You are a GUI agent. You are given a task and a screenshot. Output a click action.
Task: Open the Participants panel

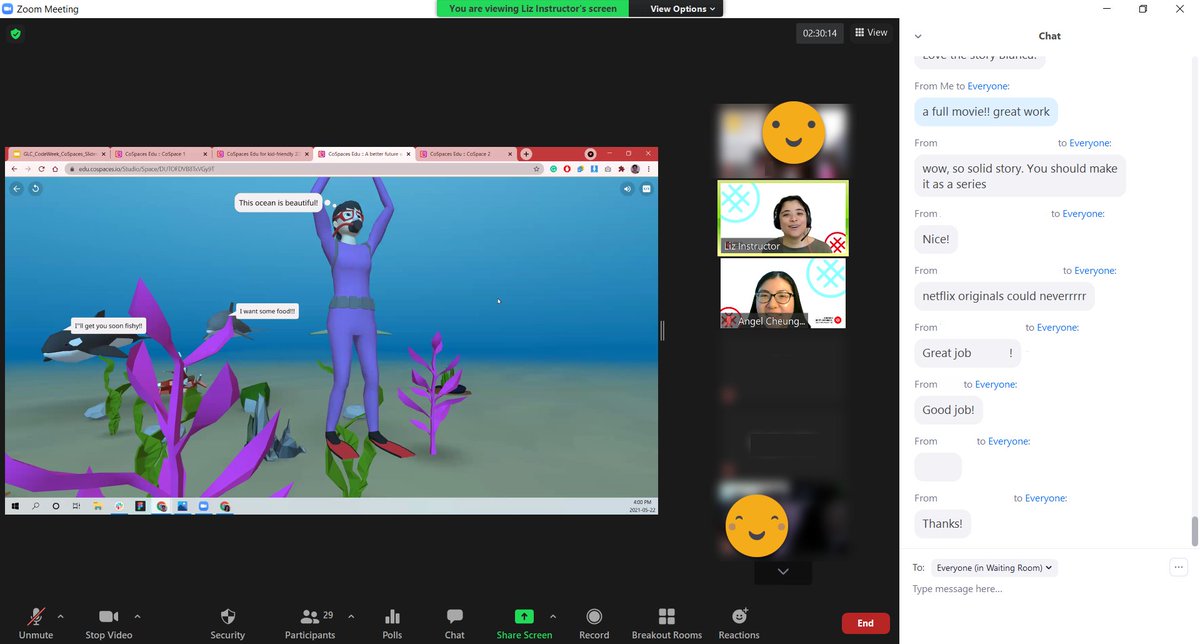pos(310,622)
